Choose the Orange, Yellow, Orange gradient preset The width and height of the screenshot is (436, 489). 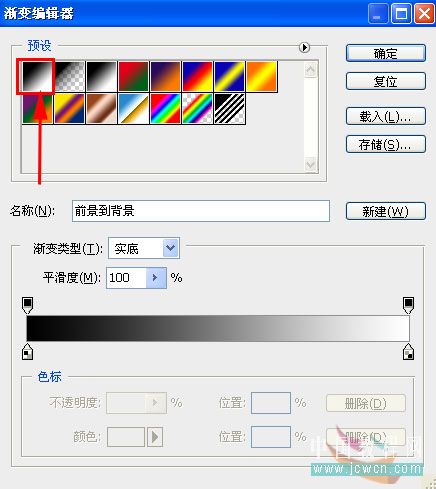[x=262, y=76]
